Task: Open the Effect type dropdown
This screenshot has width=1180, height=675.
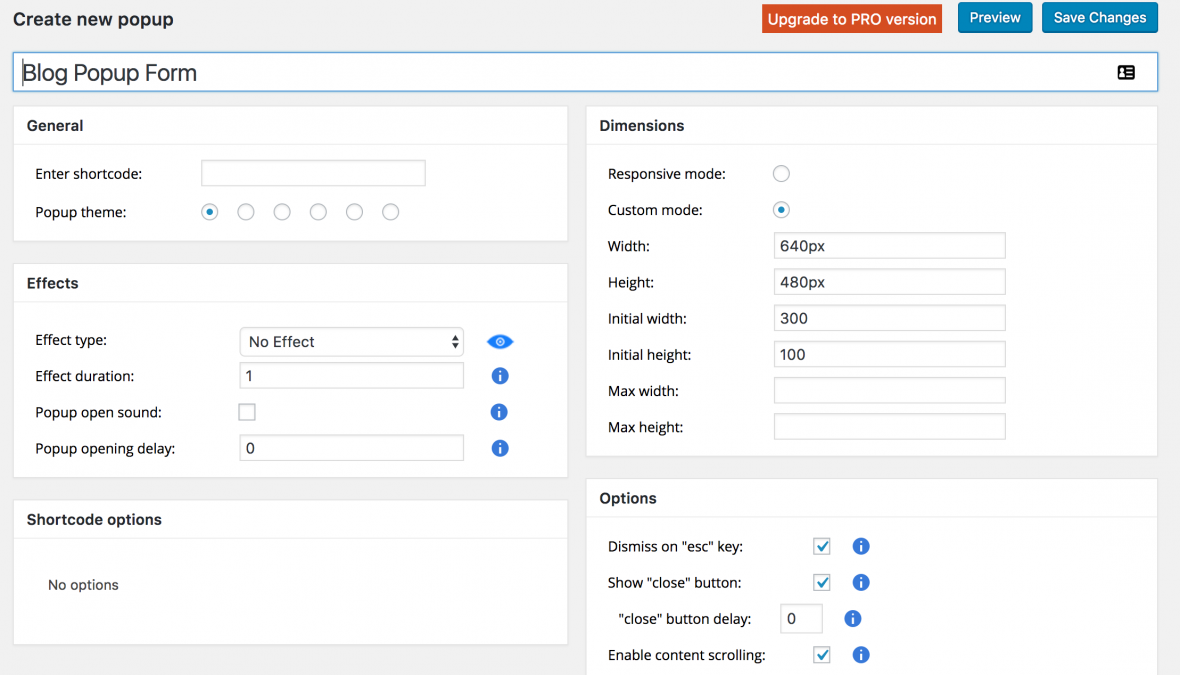Action: click(351, 342)
